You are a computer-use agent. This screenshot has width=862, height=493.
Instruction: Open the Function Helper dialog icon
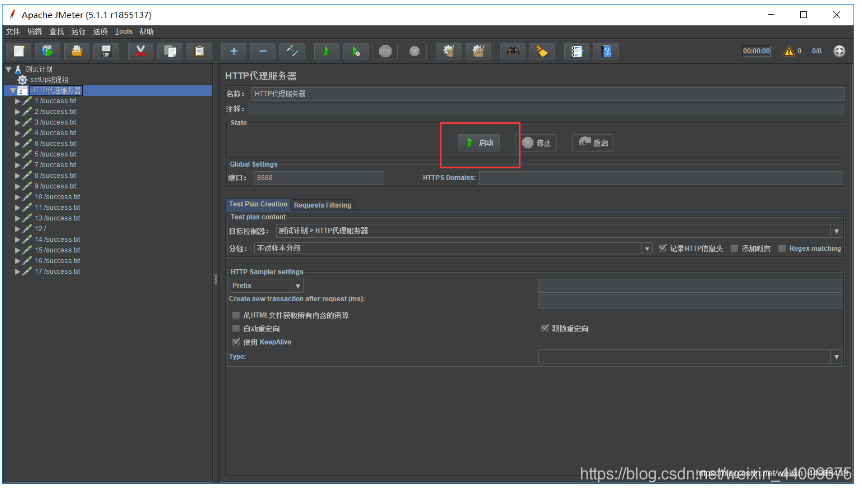pyautogui.click(x=576, y=51)
